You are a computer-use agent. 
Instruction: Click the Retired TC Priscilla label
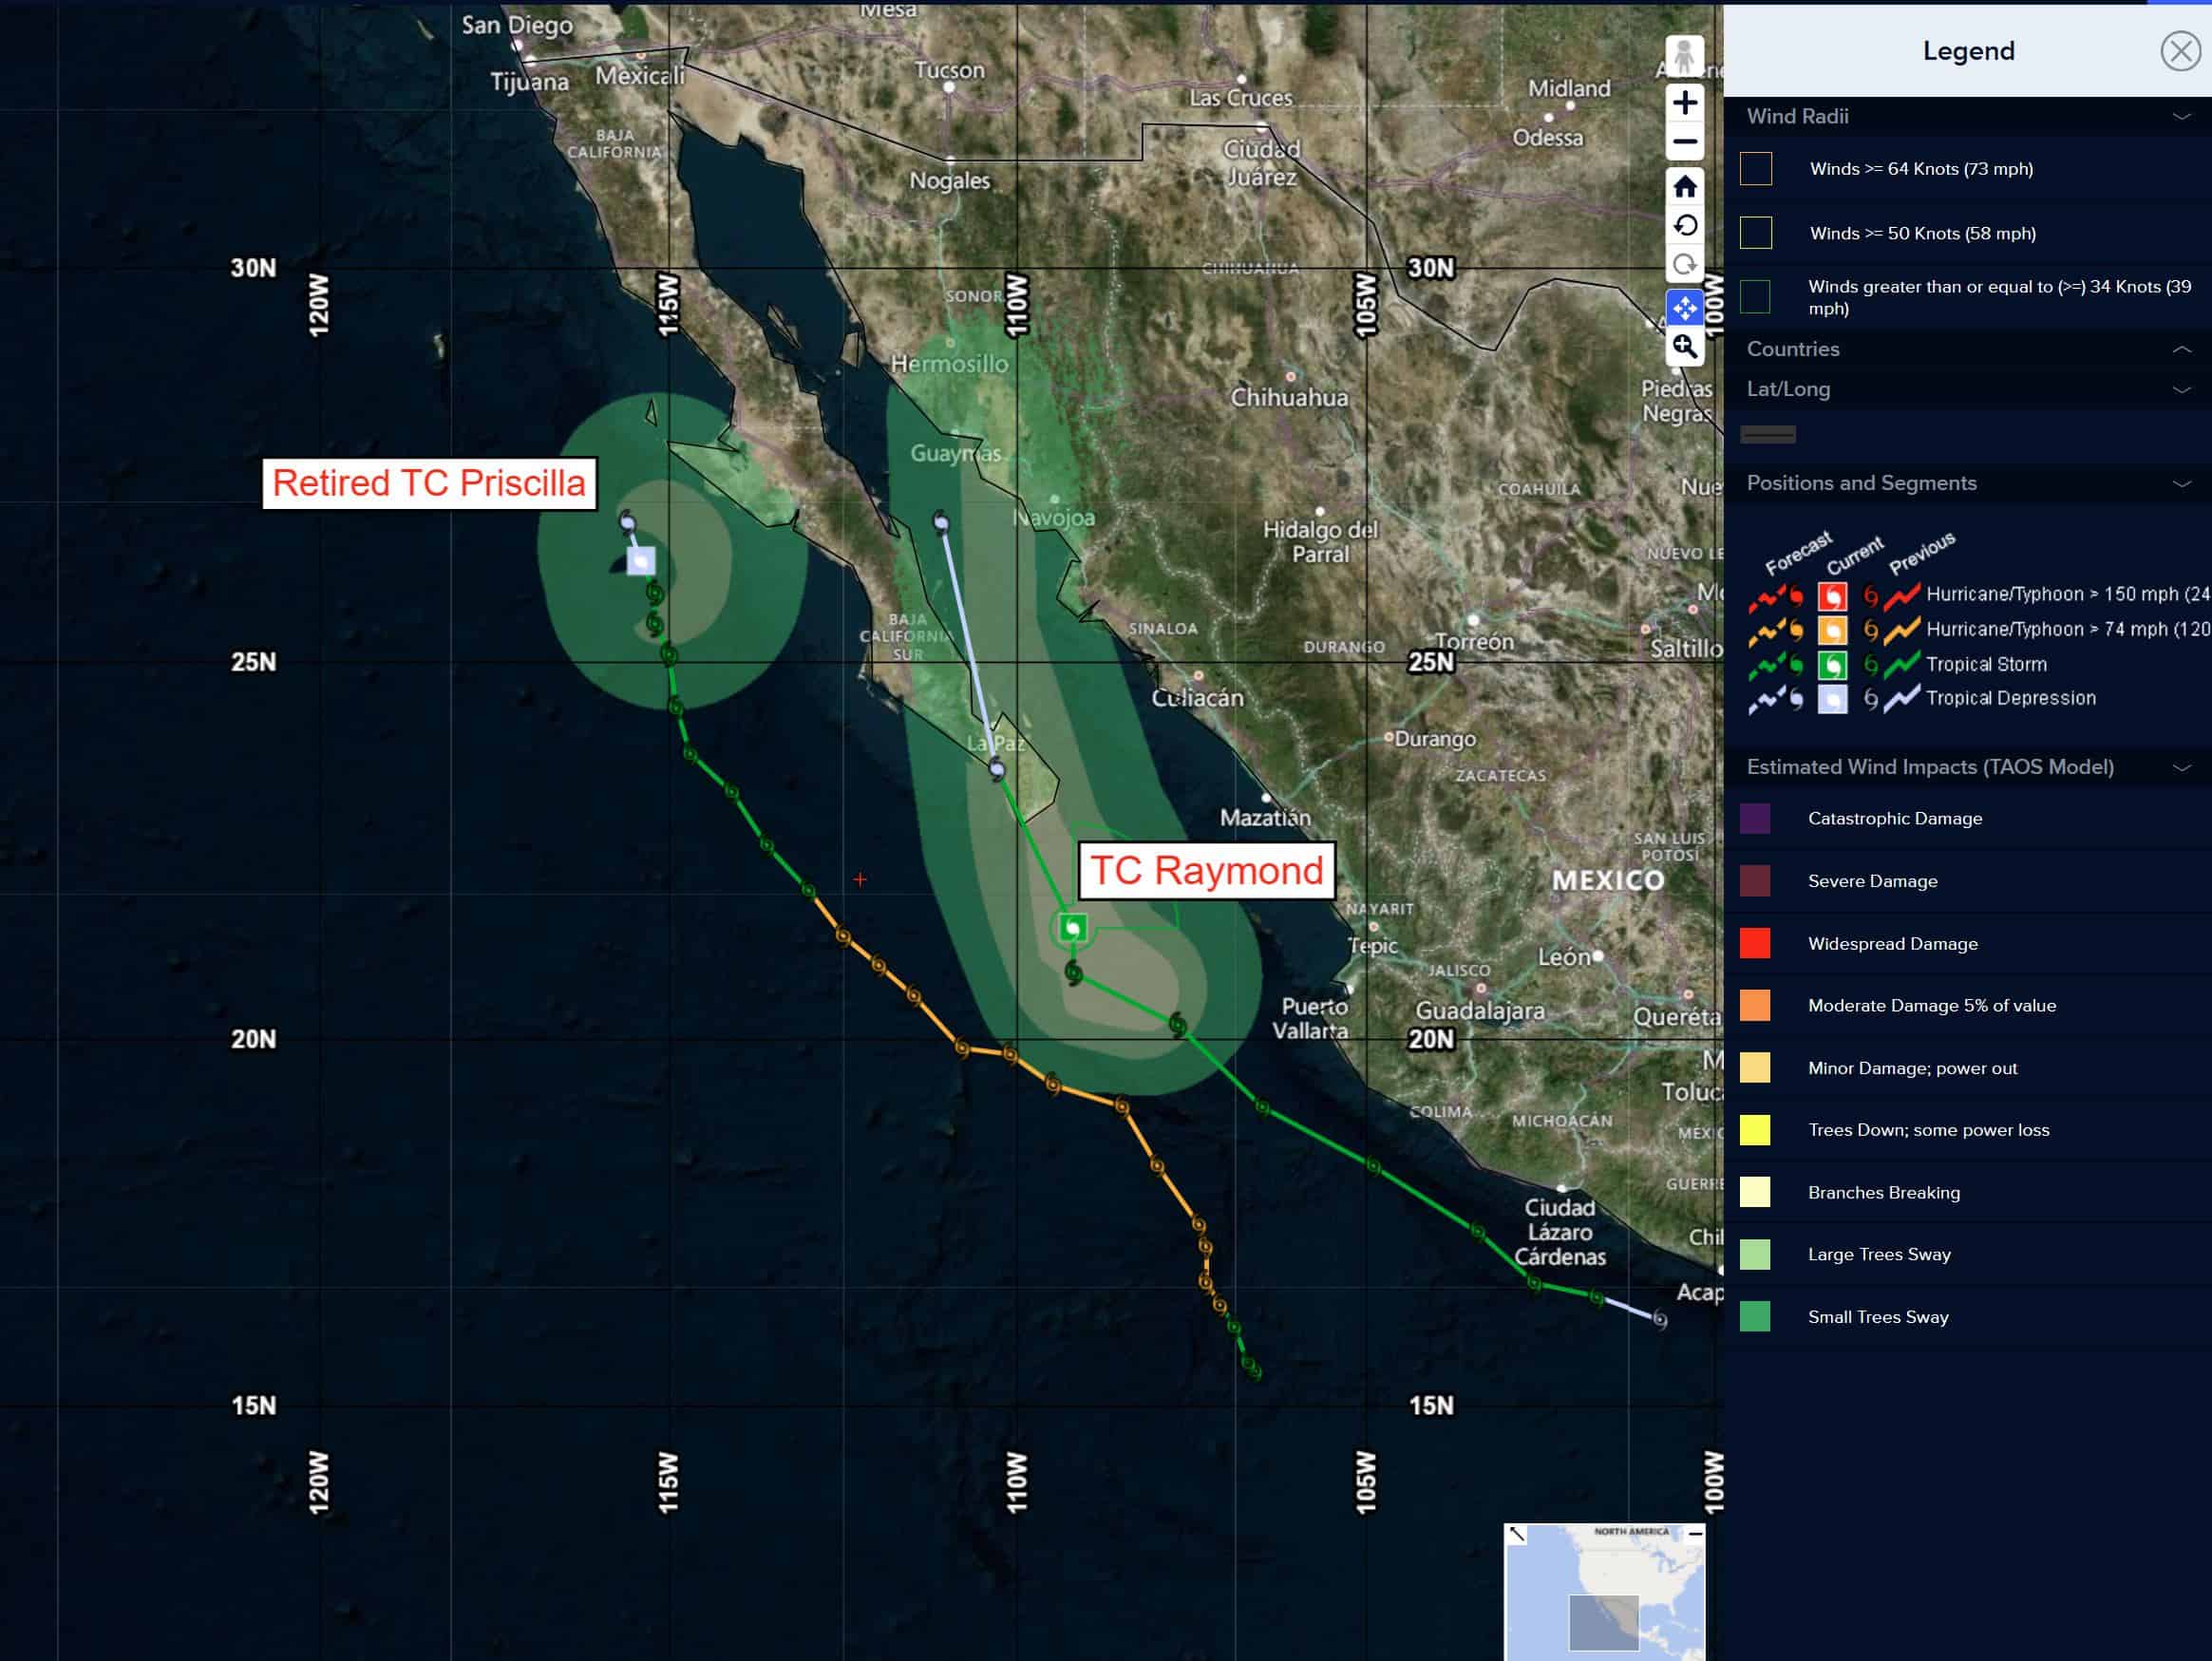point(429,483)
